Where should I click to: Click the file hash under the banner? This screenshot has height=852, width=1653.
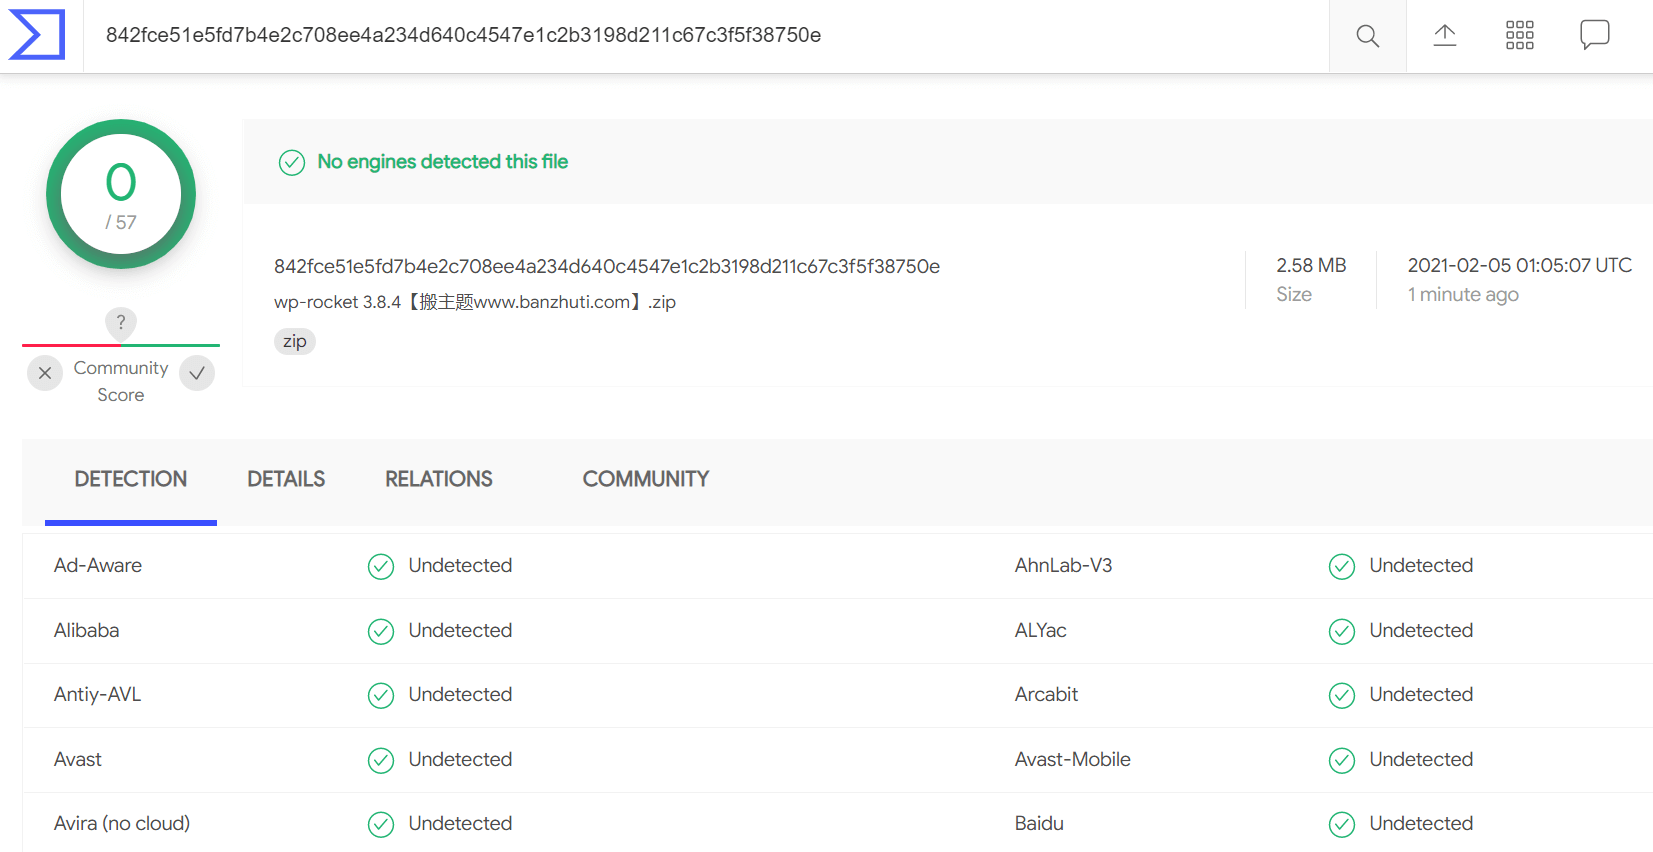click(x=607, y=266)
